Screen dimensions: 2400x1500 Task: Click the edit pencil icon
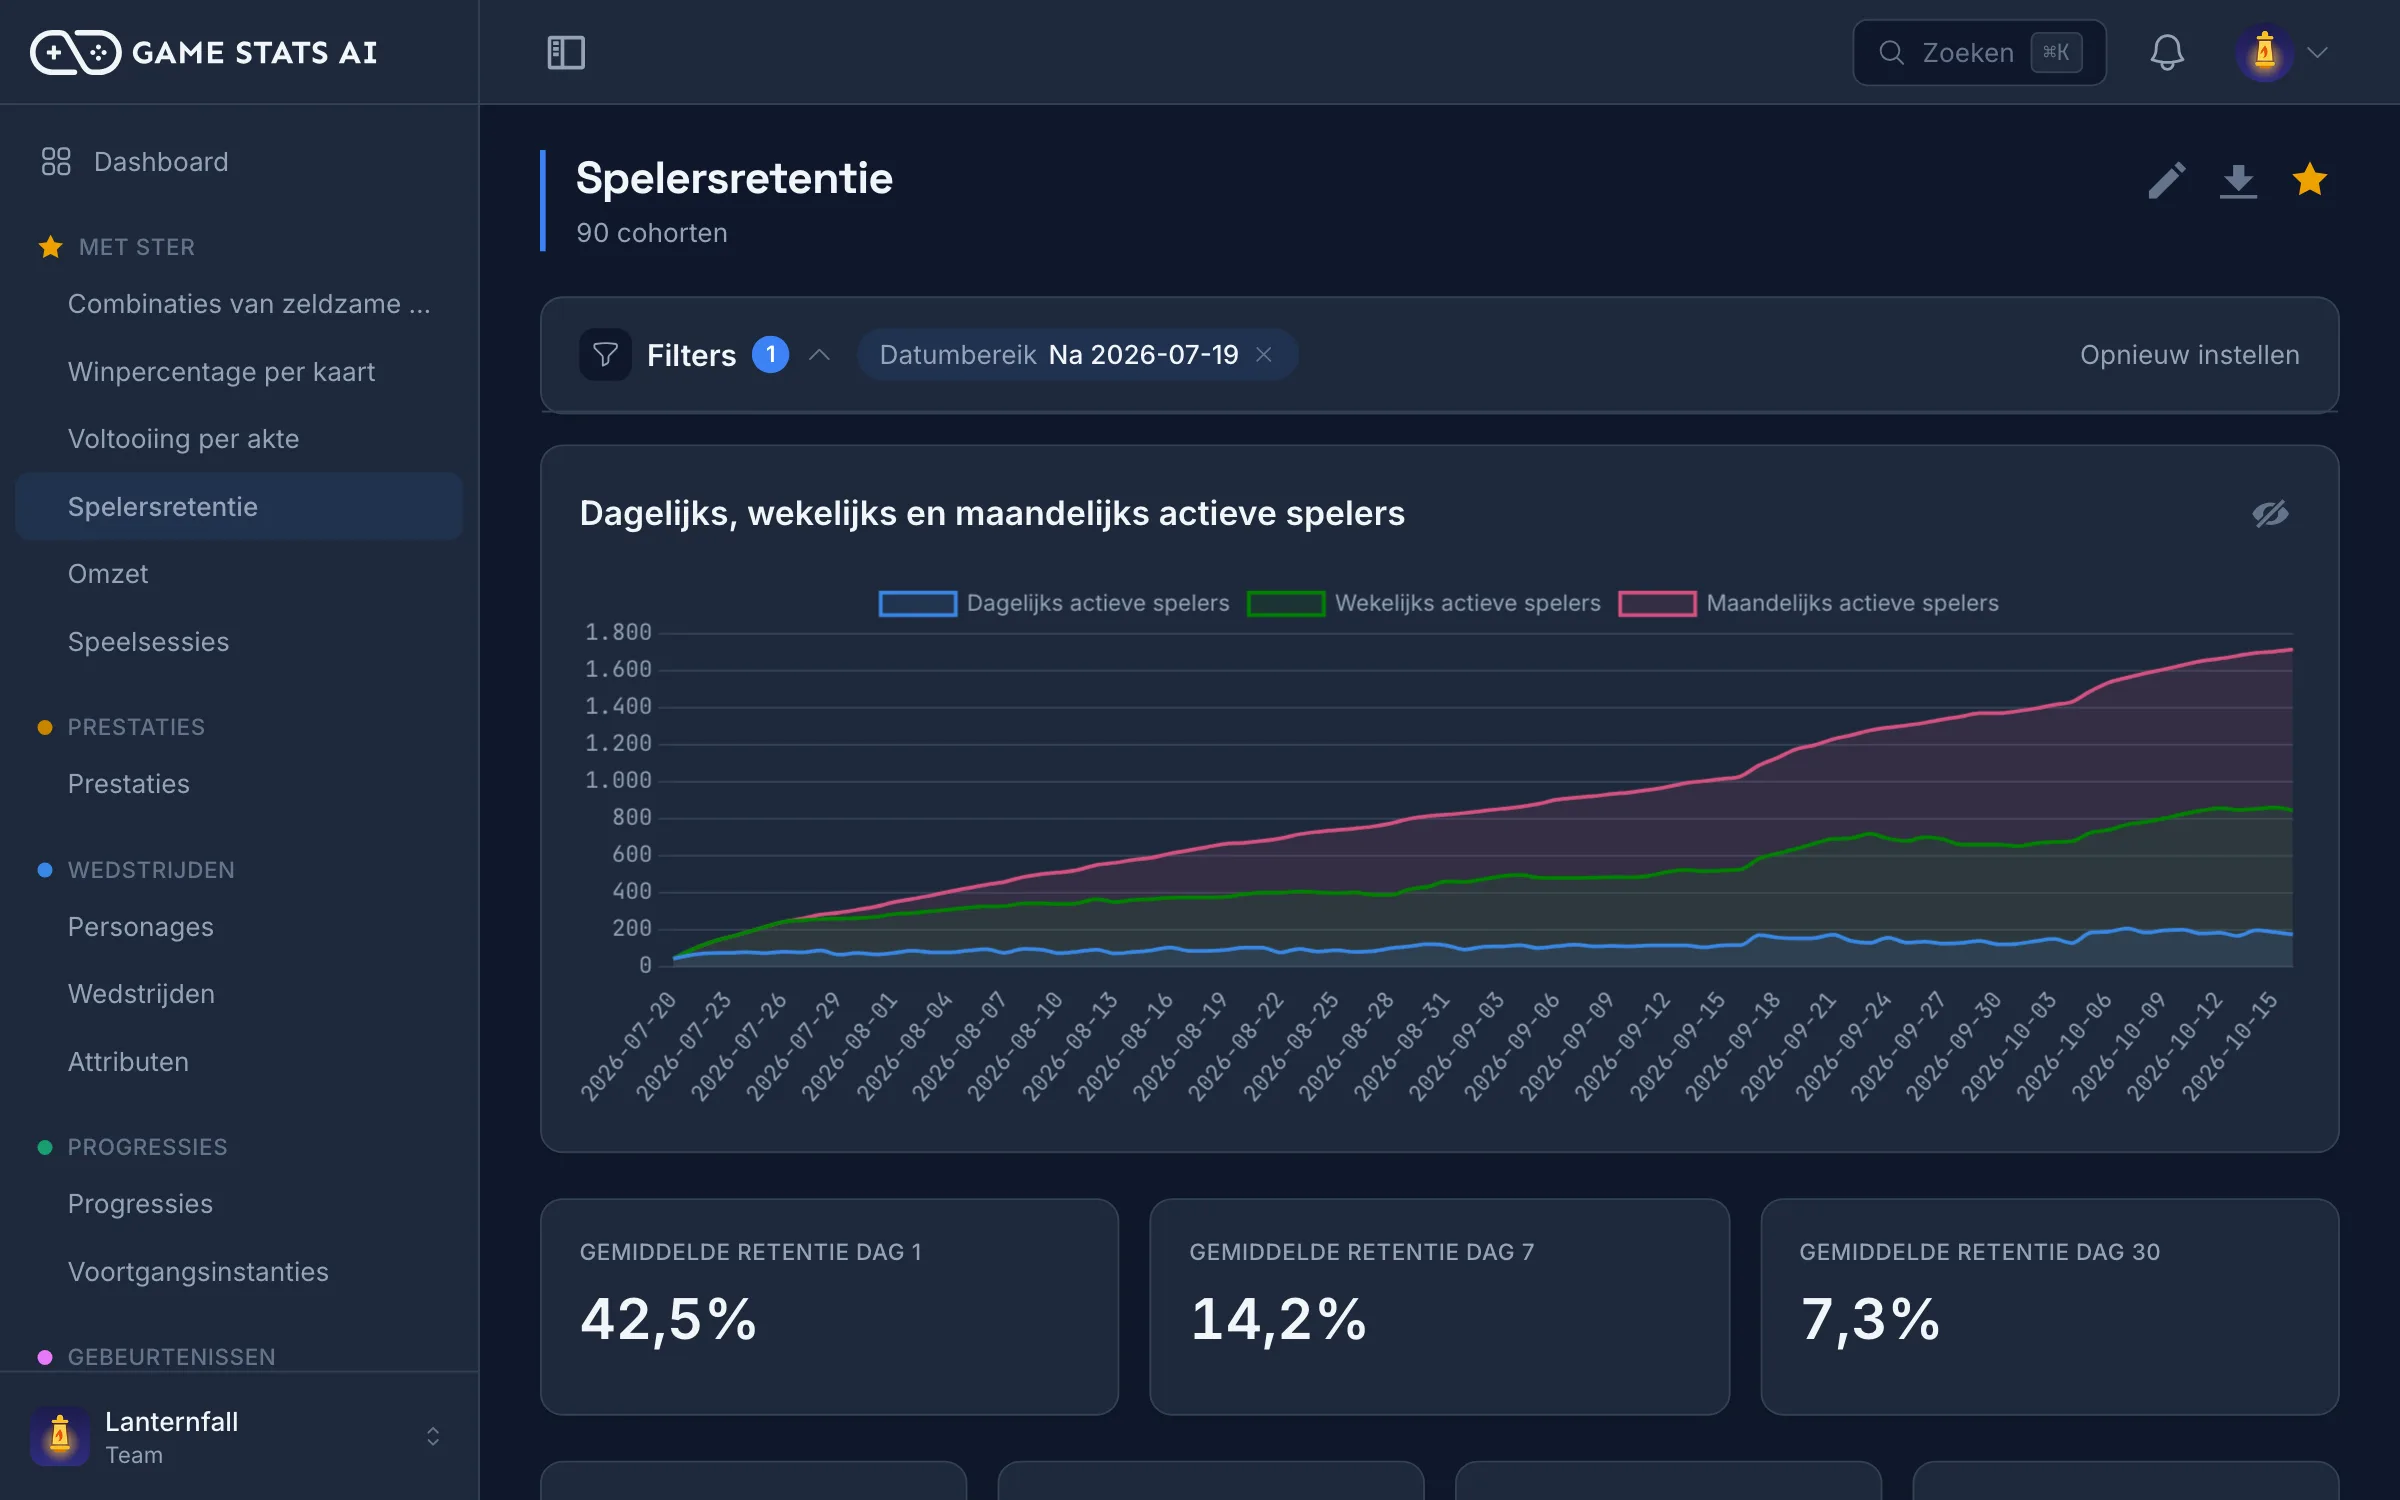click(2166, 181)
